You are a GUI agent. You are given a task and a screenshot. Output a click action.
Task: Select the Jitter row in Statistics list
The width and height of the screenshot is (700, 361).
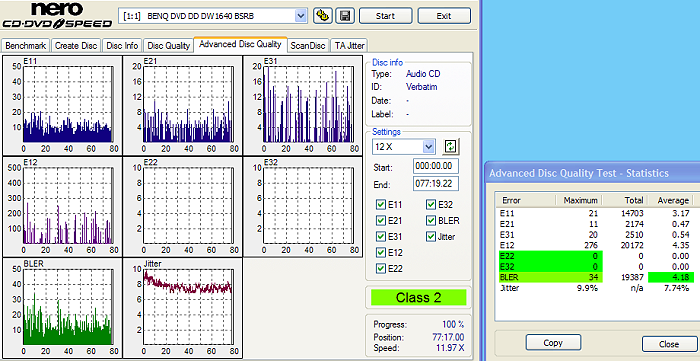pyautogui.click(x=596, y=288)
